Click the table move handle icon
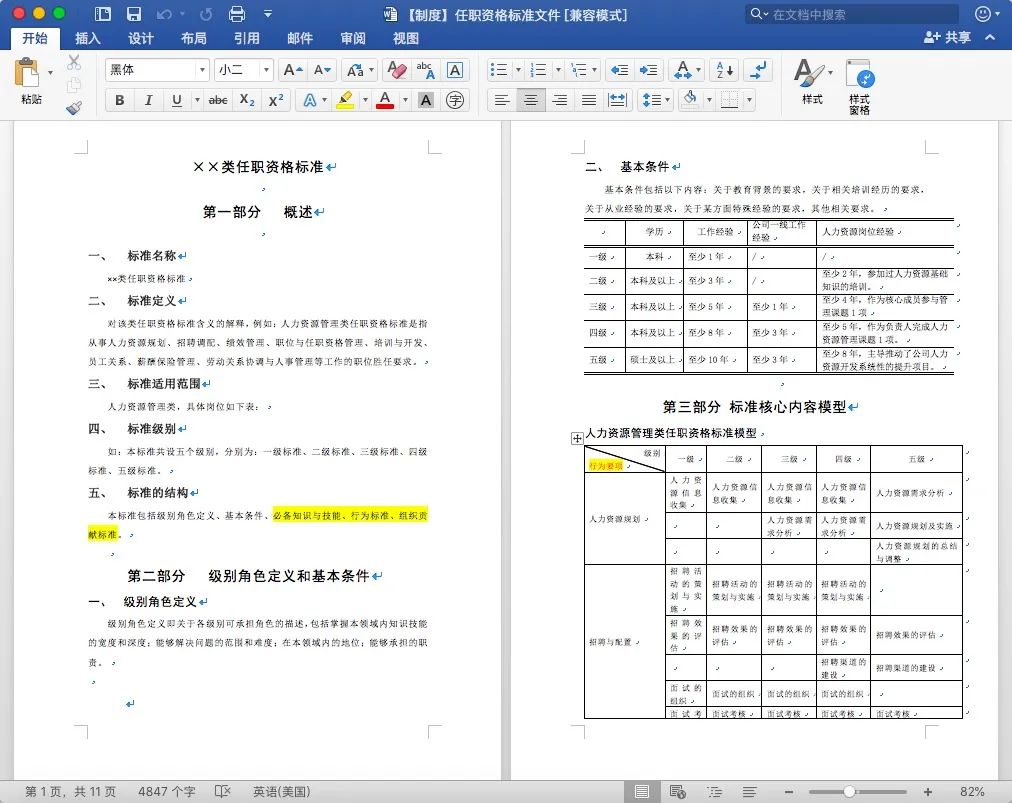The height and width of the screenshot is (803, 1012). click(577, 438)
